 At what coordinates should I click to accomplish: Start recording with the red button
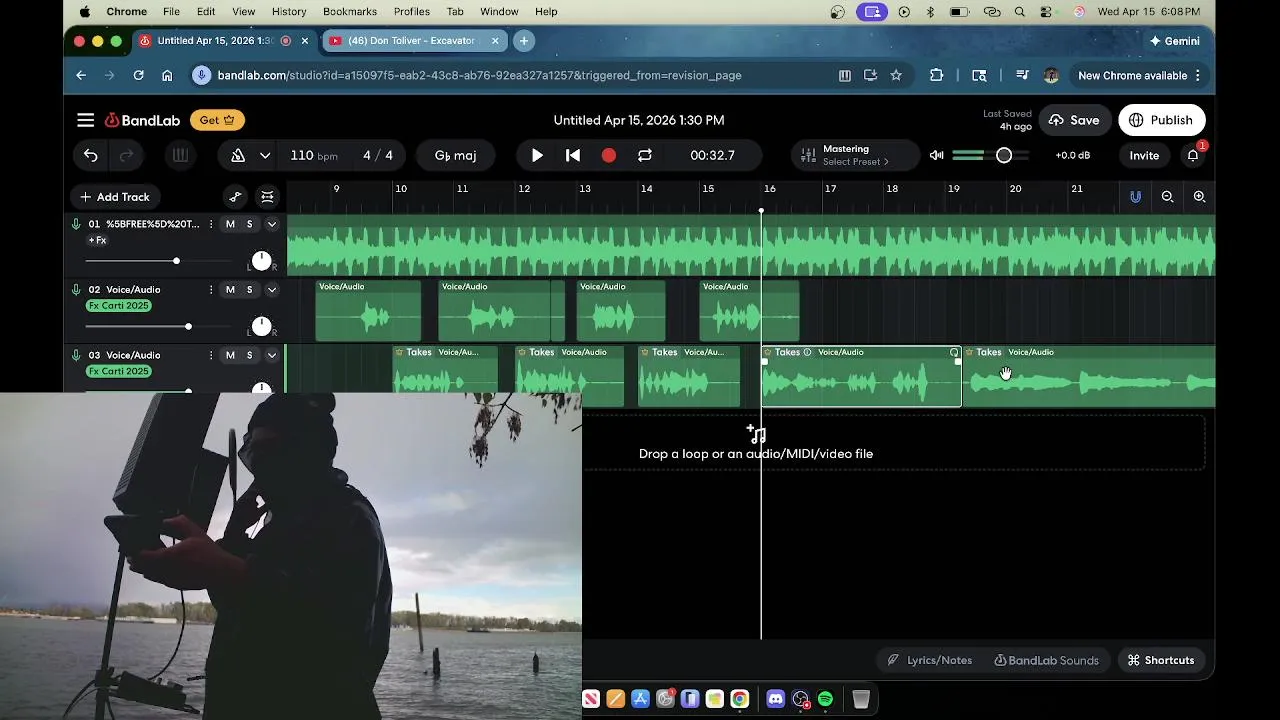[609, 155]
